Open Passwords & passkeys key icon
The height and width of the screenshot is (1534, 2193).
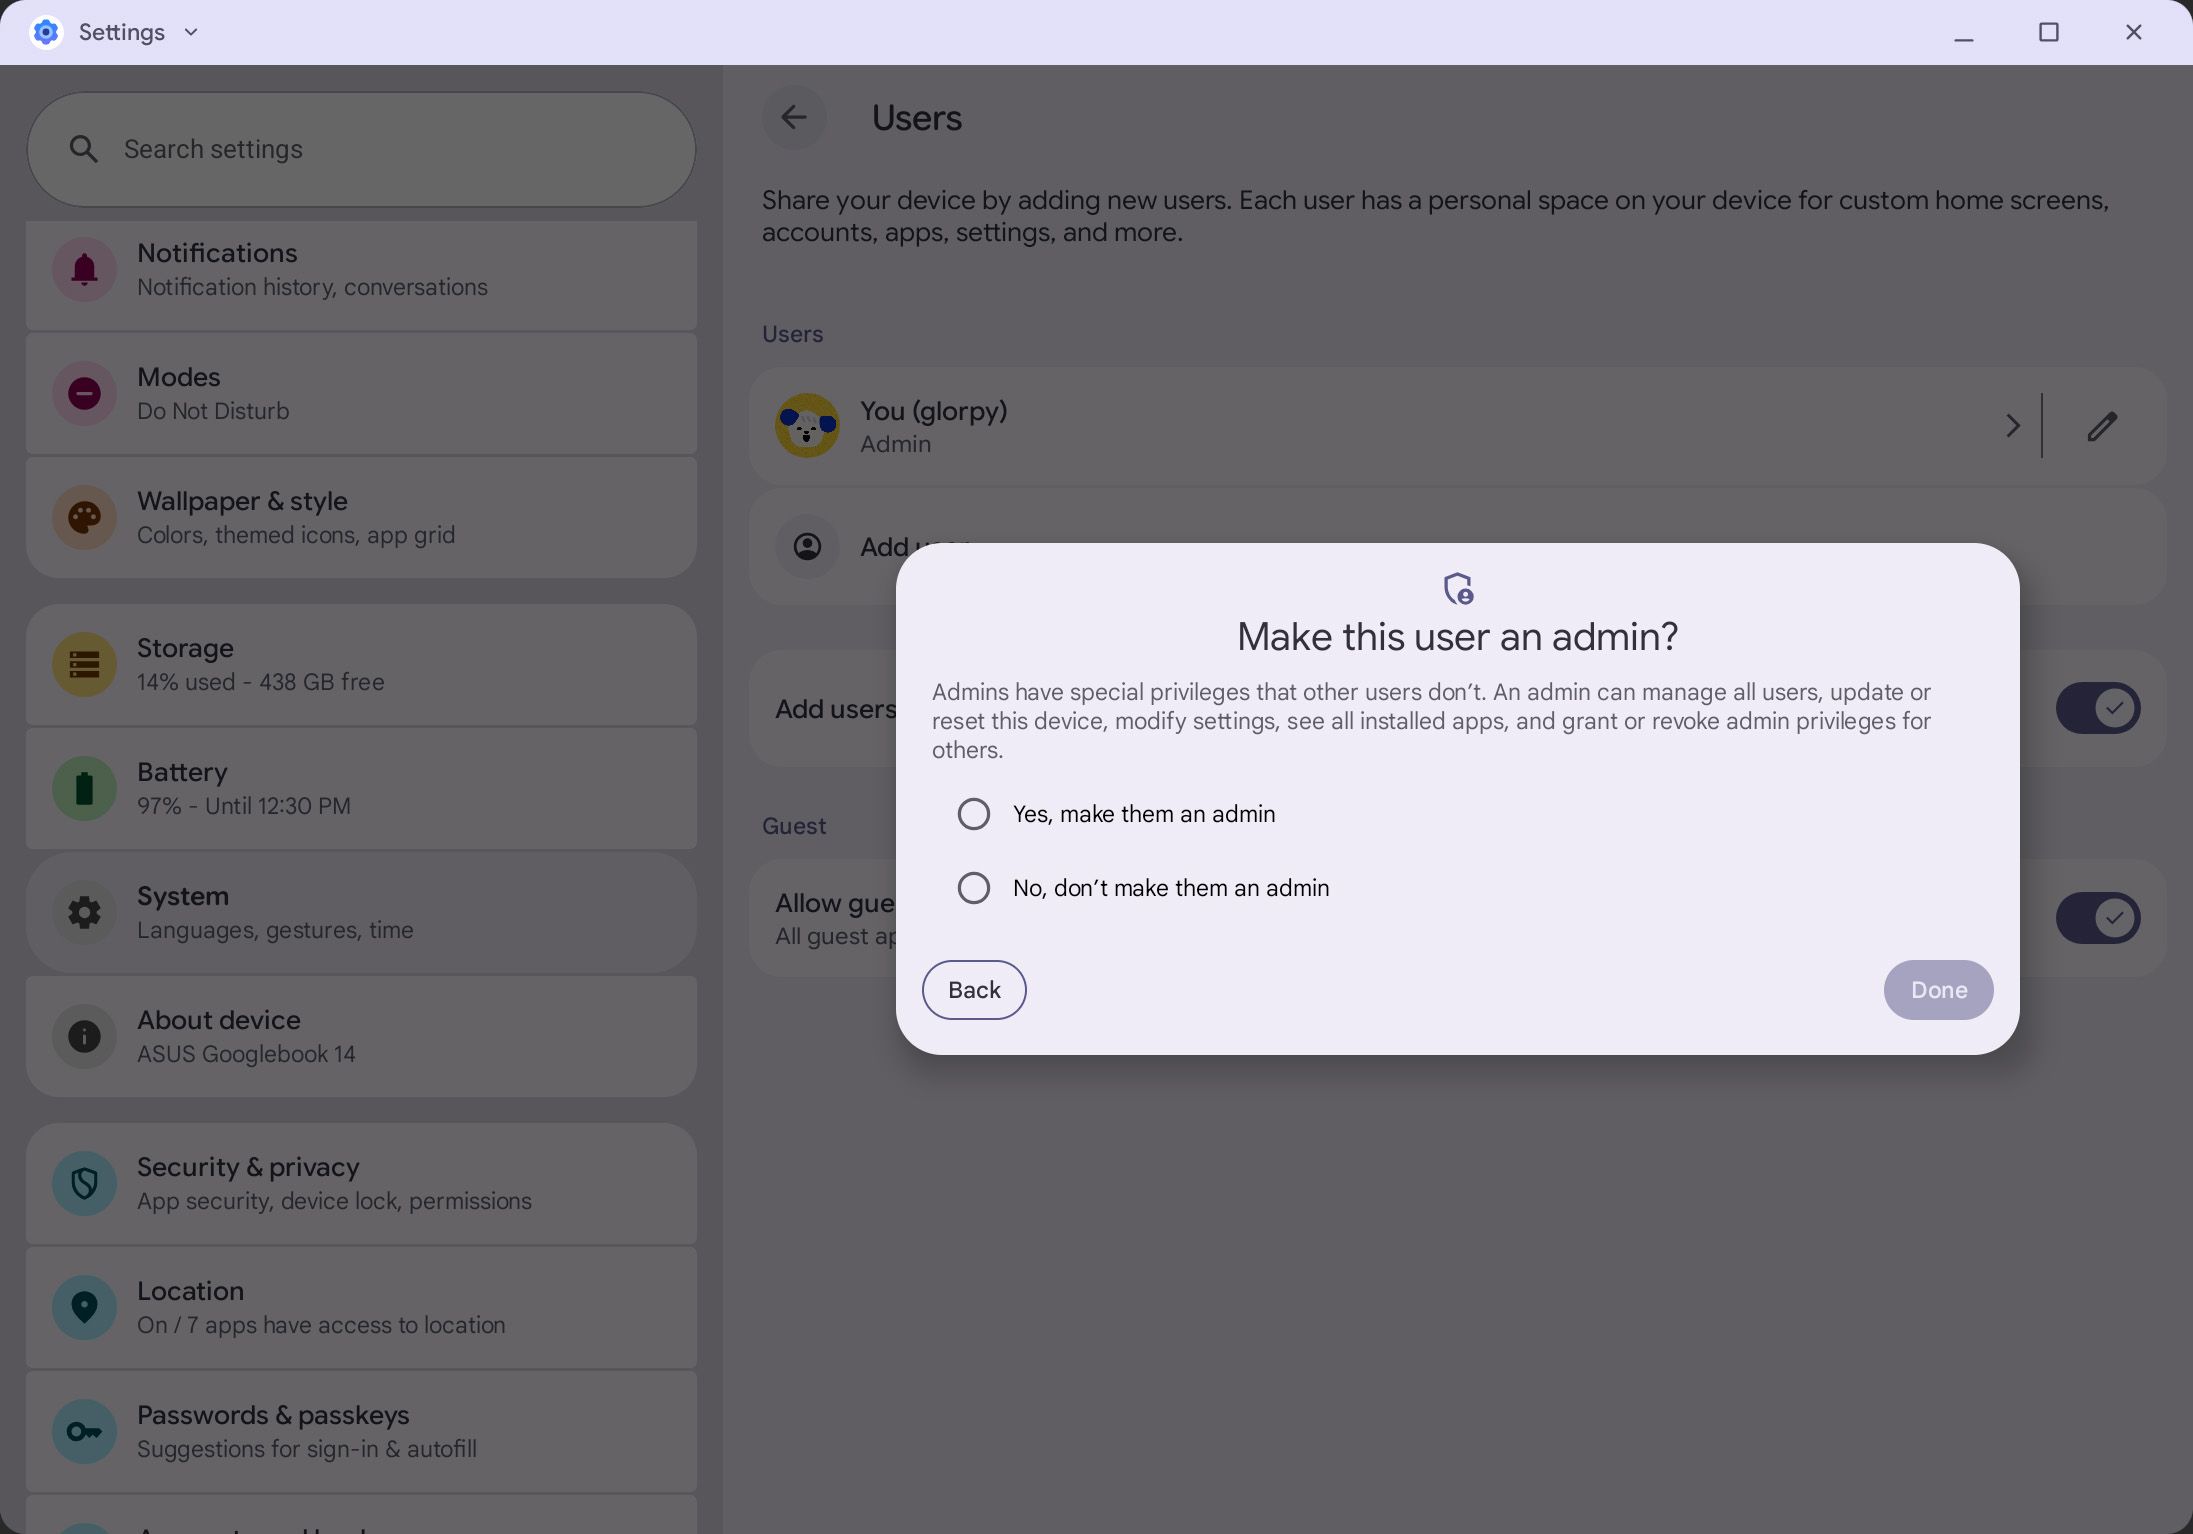coord(84,1431)
